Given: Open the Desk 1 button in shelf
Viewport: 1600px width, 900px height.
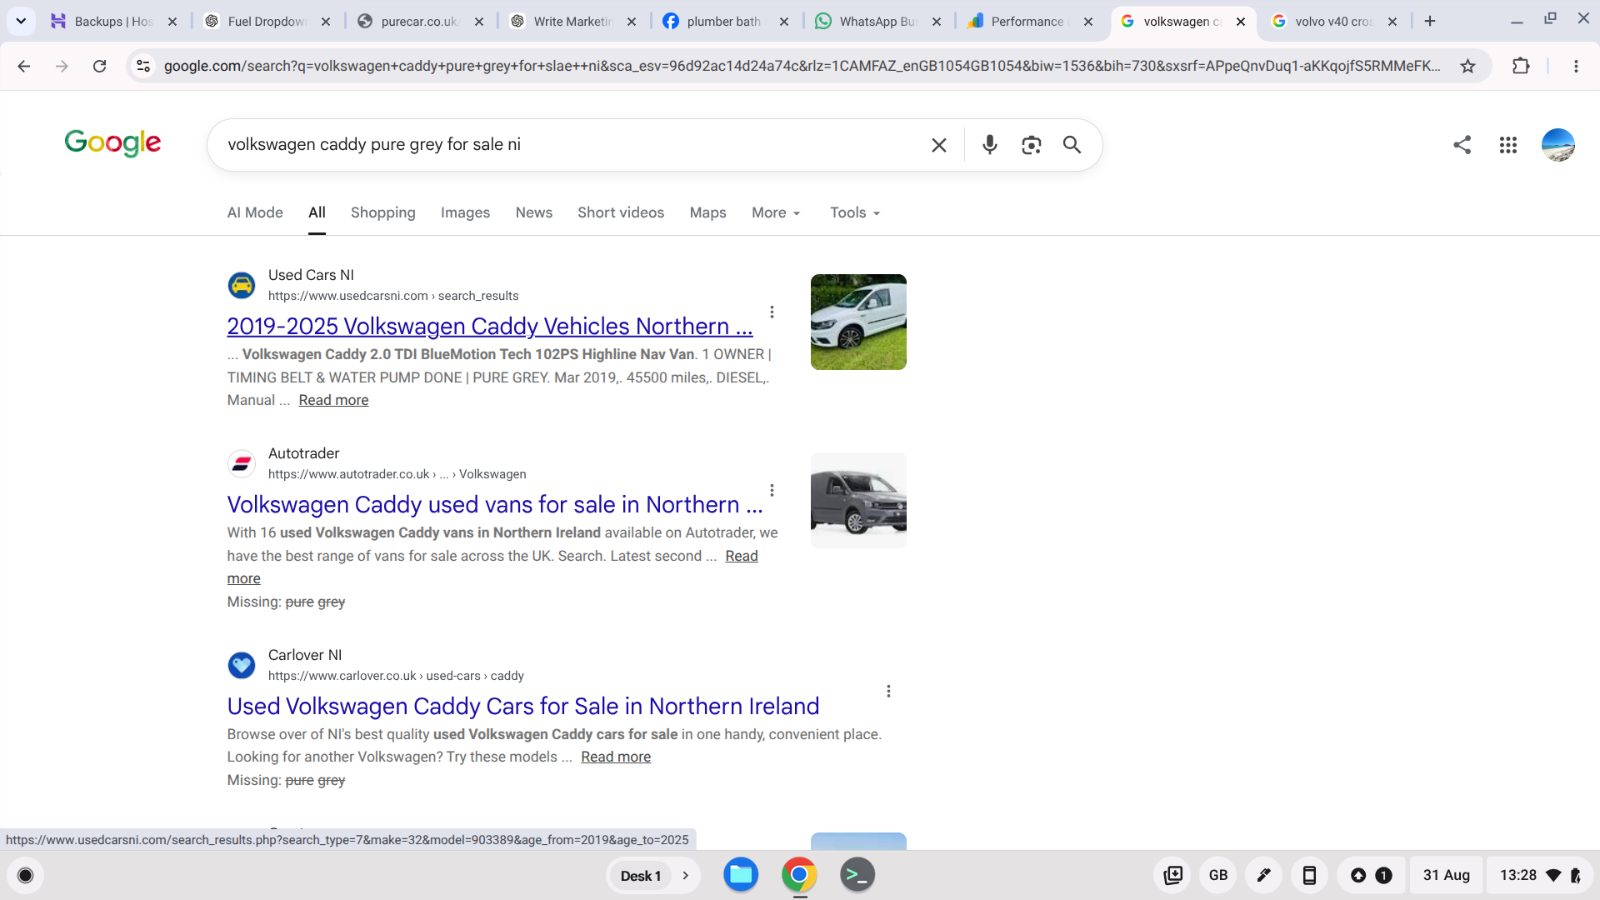Looking at the screenshot, I should point(641,876).
